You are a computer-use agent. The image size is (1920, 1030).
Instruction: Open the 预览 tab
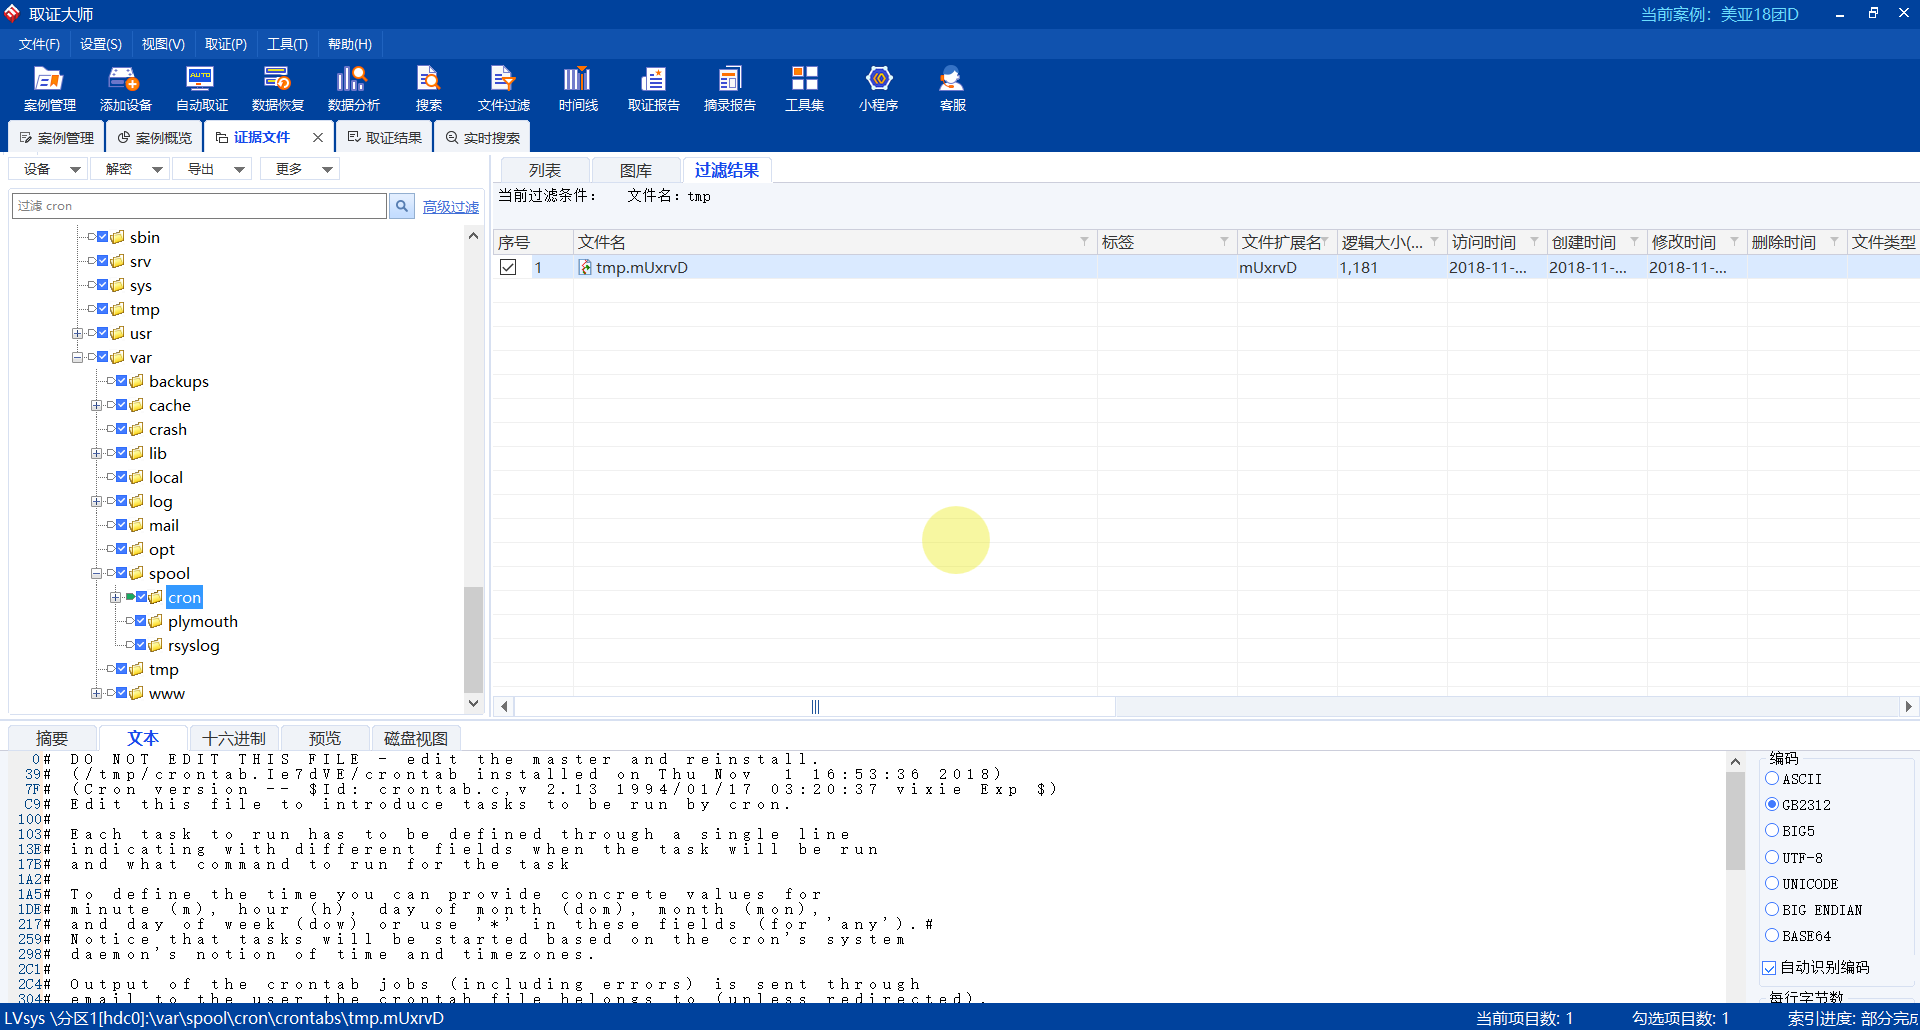[325, 738]
